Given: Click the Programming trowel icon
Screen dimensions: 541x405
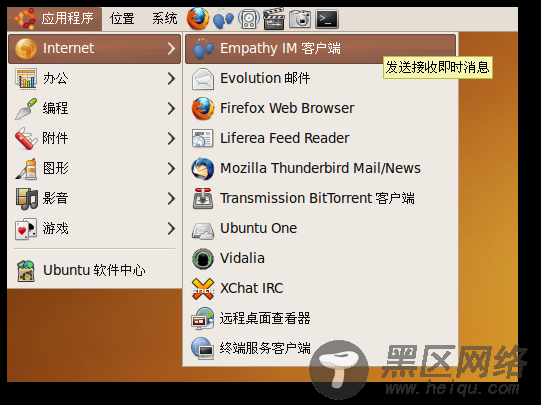Looking at the screenshot, I should tap(26, 109).
